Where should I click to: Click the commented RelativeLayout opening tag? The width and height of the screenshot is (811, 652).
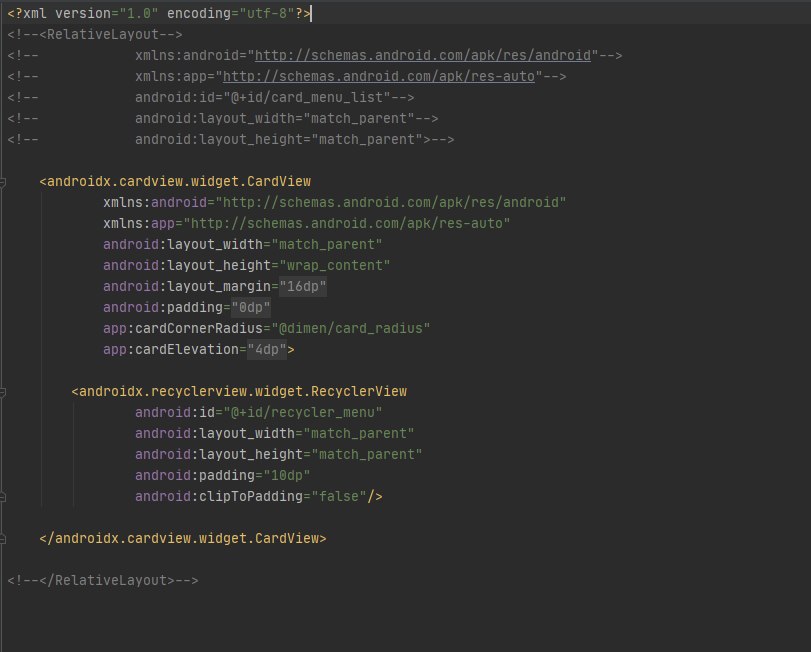[95, 35]
